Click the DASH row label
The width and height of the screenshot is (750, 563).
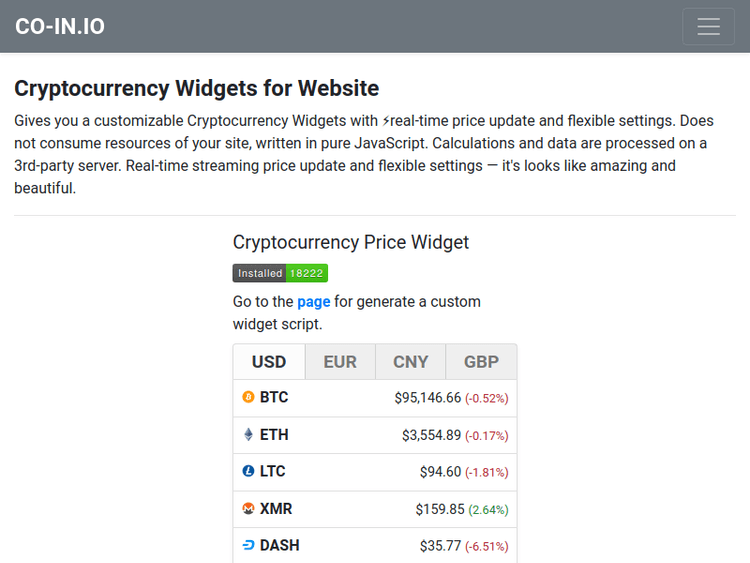[x=280, y=546]
